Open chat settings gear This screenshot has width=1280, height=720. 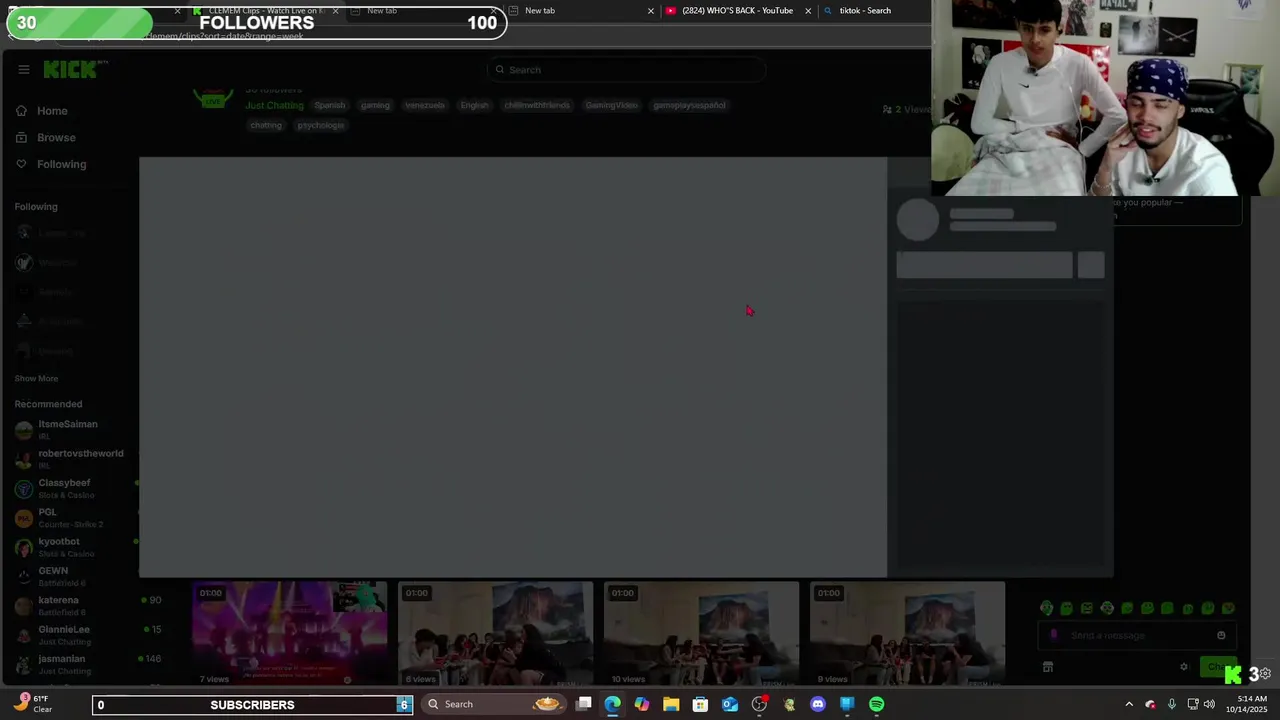1184,667
